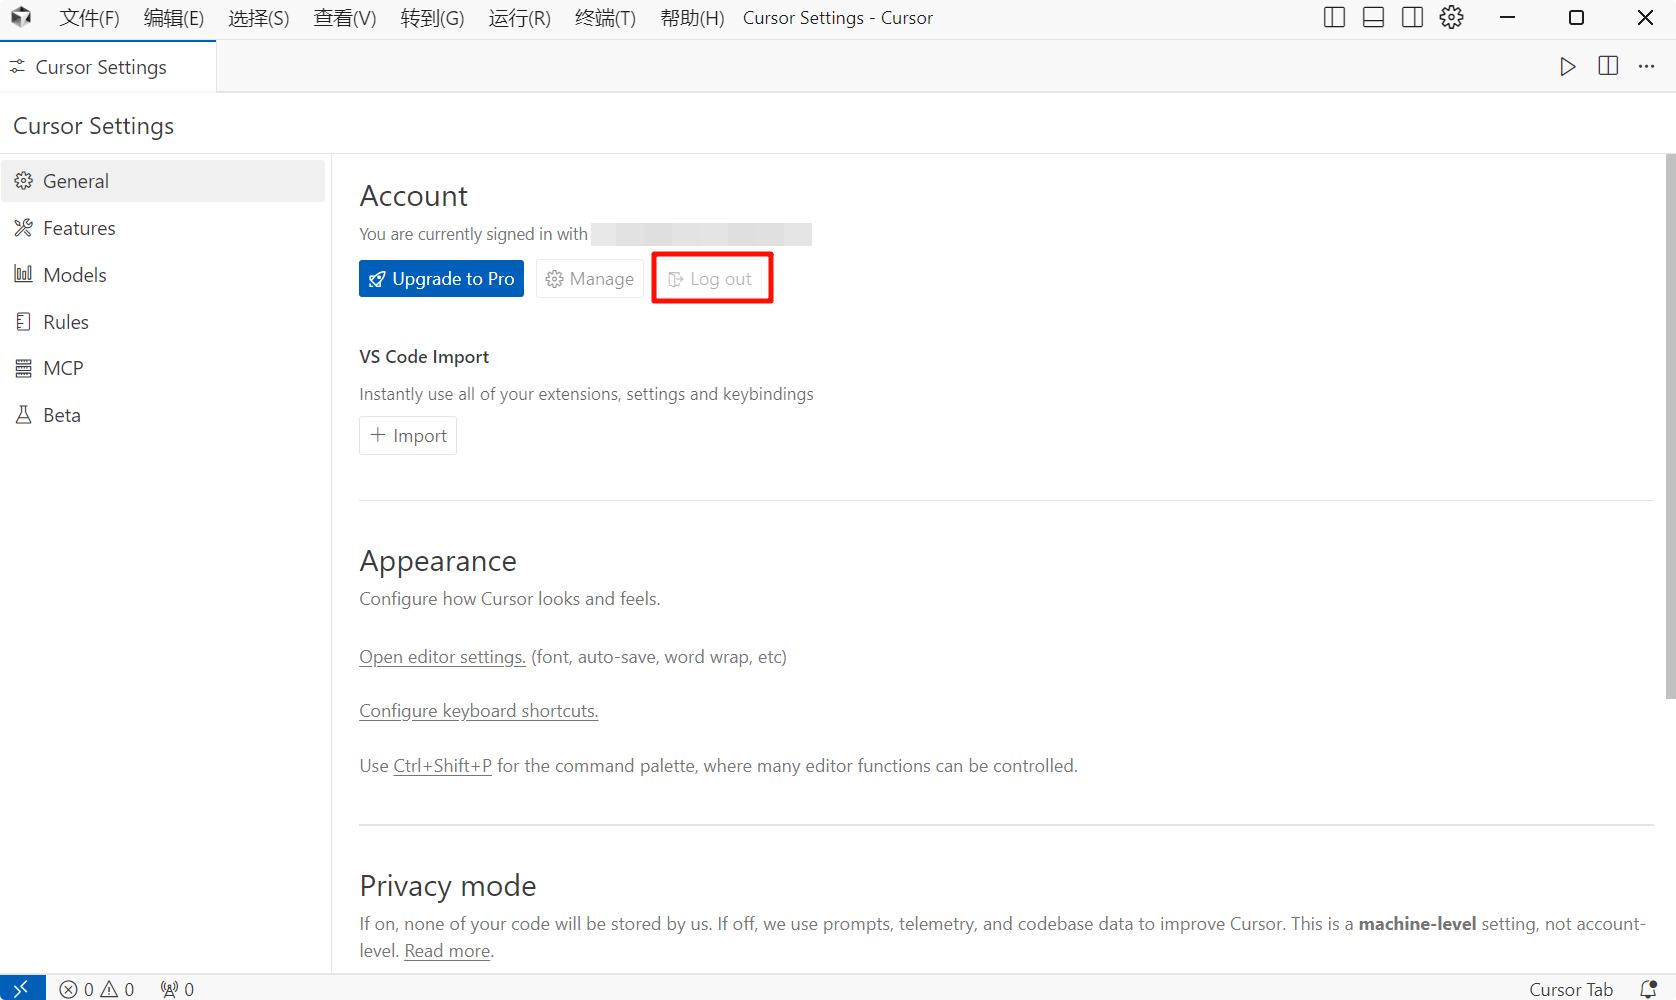Minimize the Cursor window
This screenshot has height=1000, width=1676.
[1508, 17]
